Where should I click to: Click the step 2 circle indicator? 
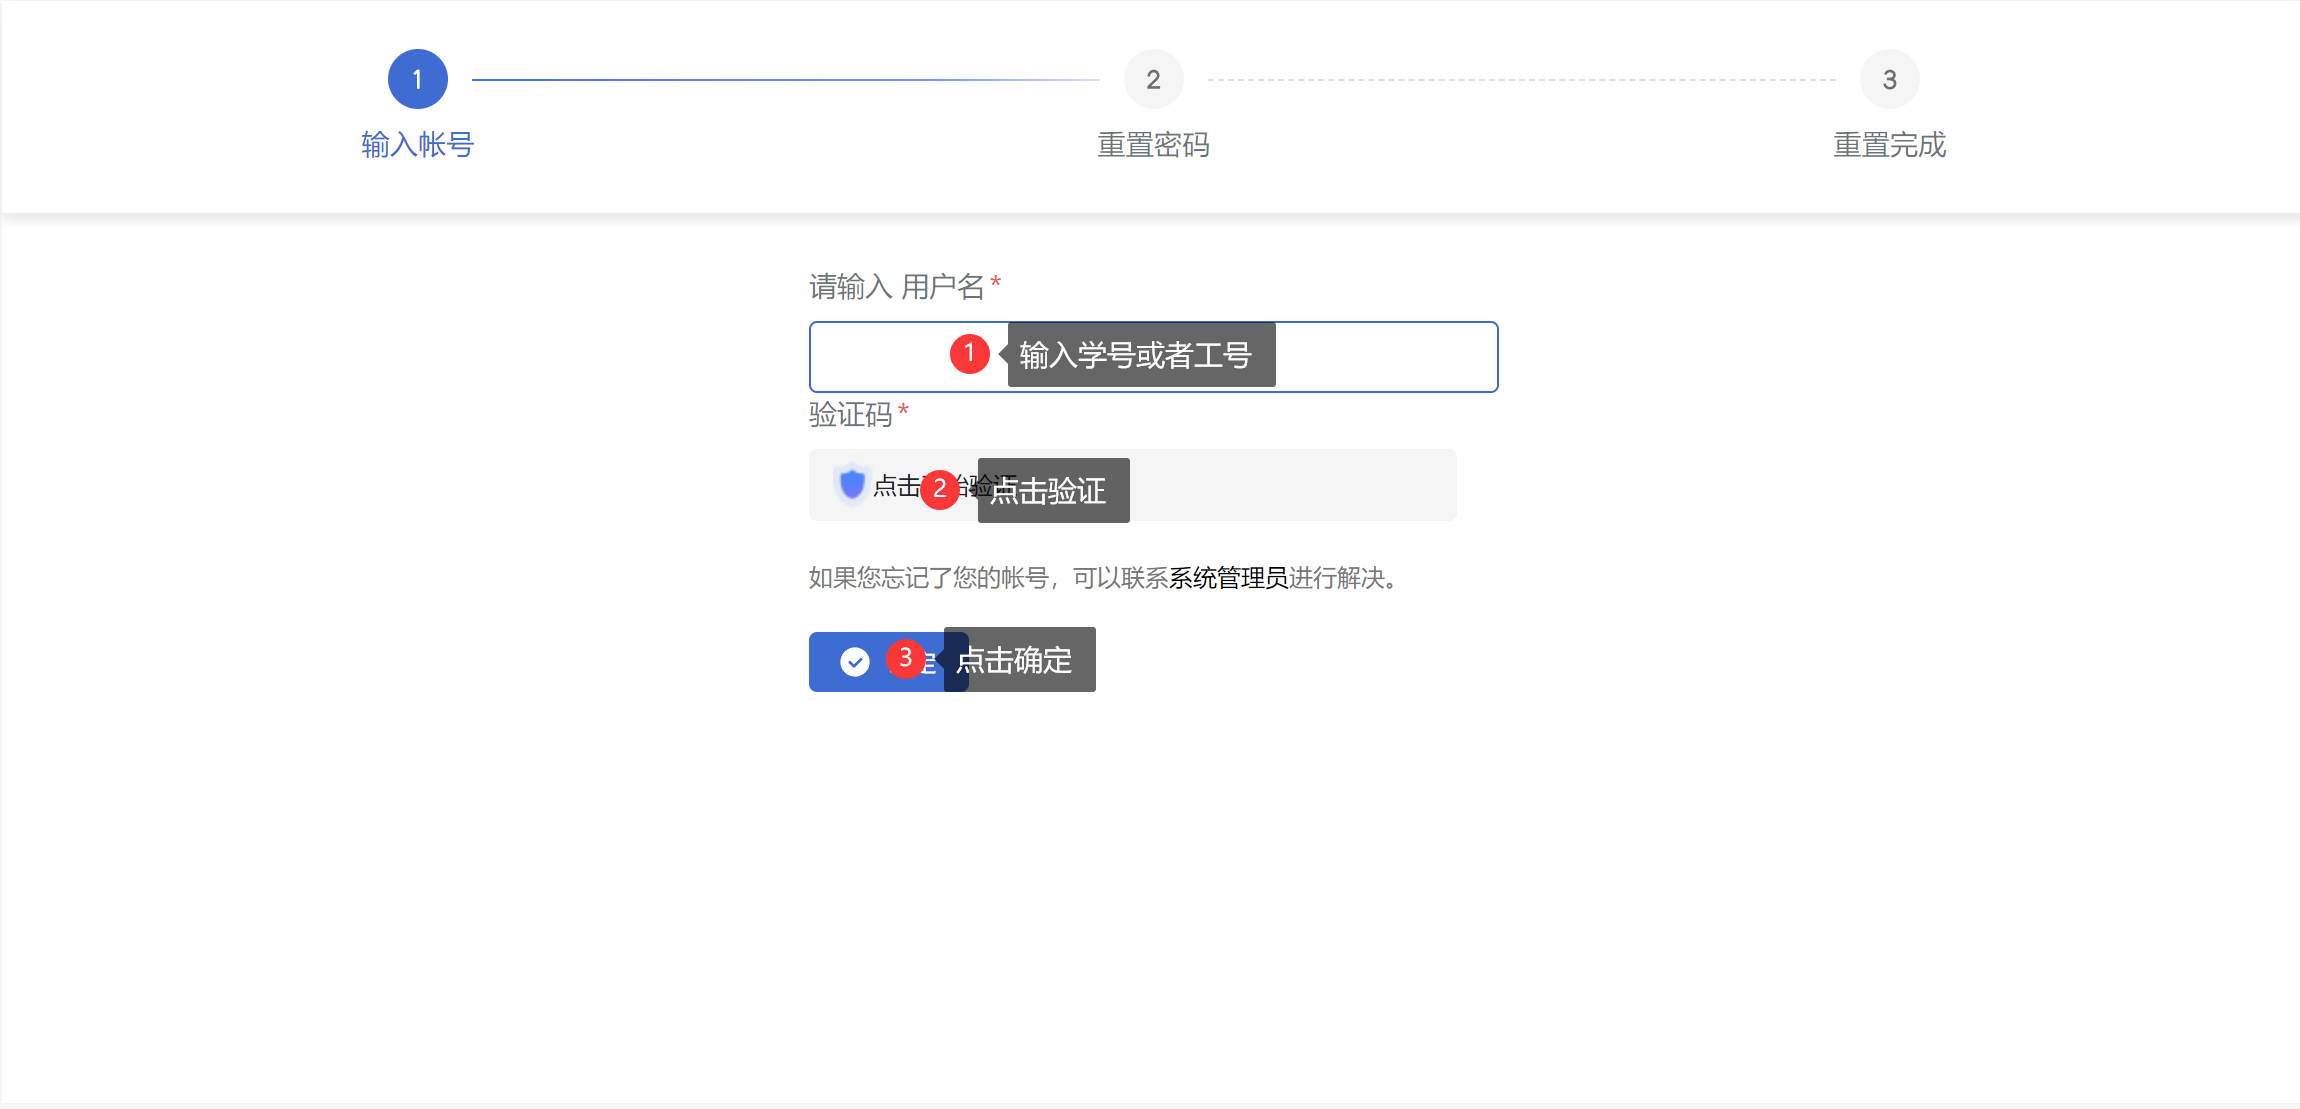[1153, 79]
